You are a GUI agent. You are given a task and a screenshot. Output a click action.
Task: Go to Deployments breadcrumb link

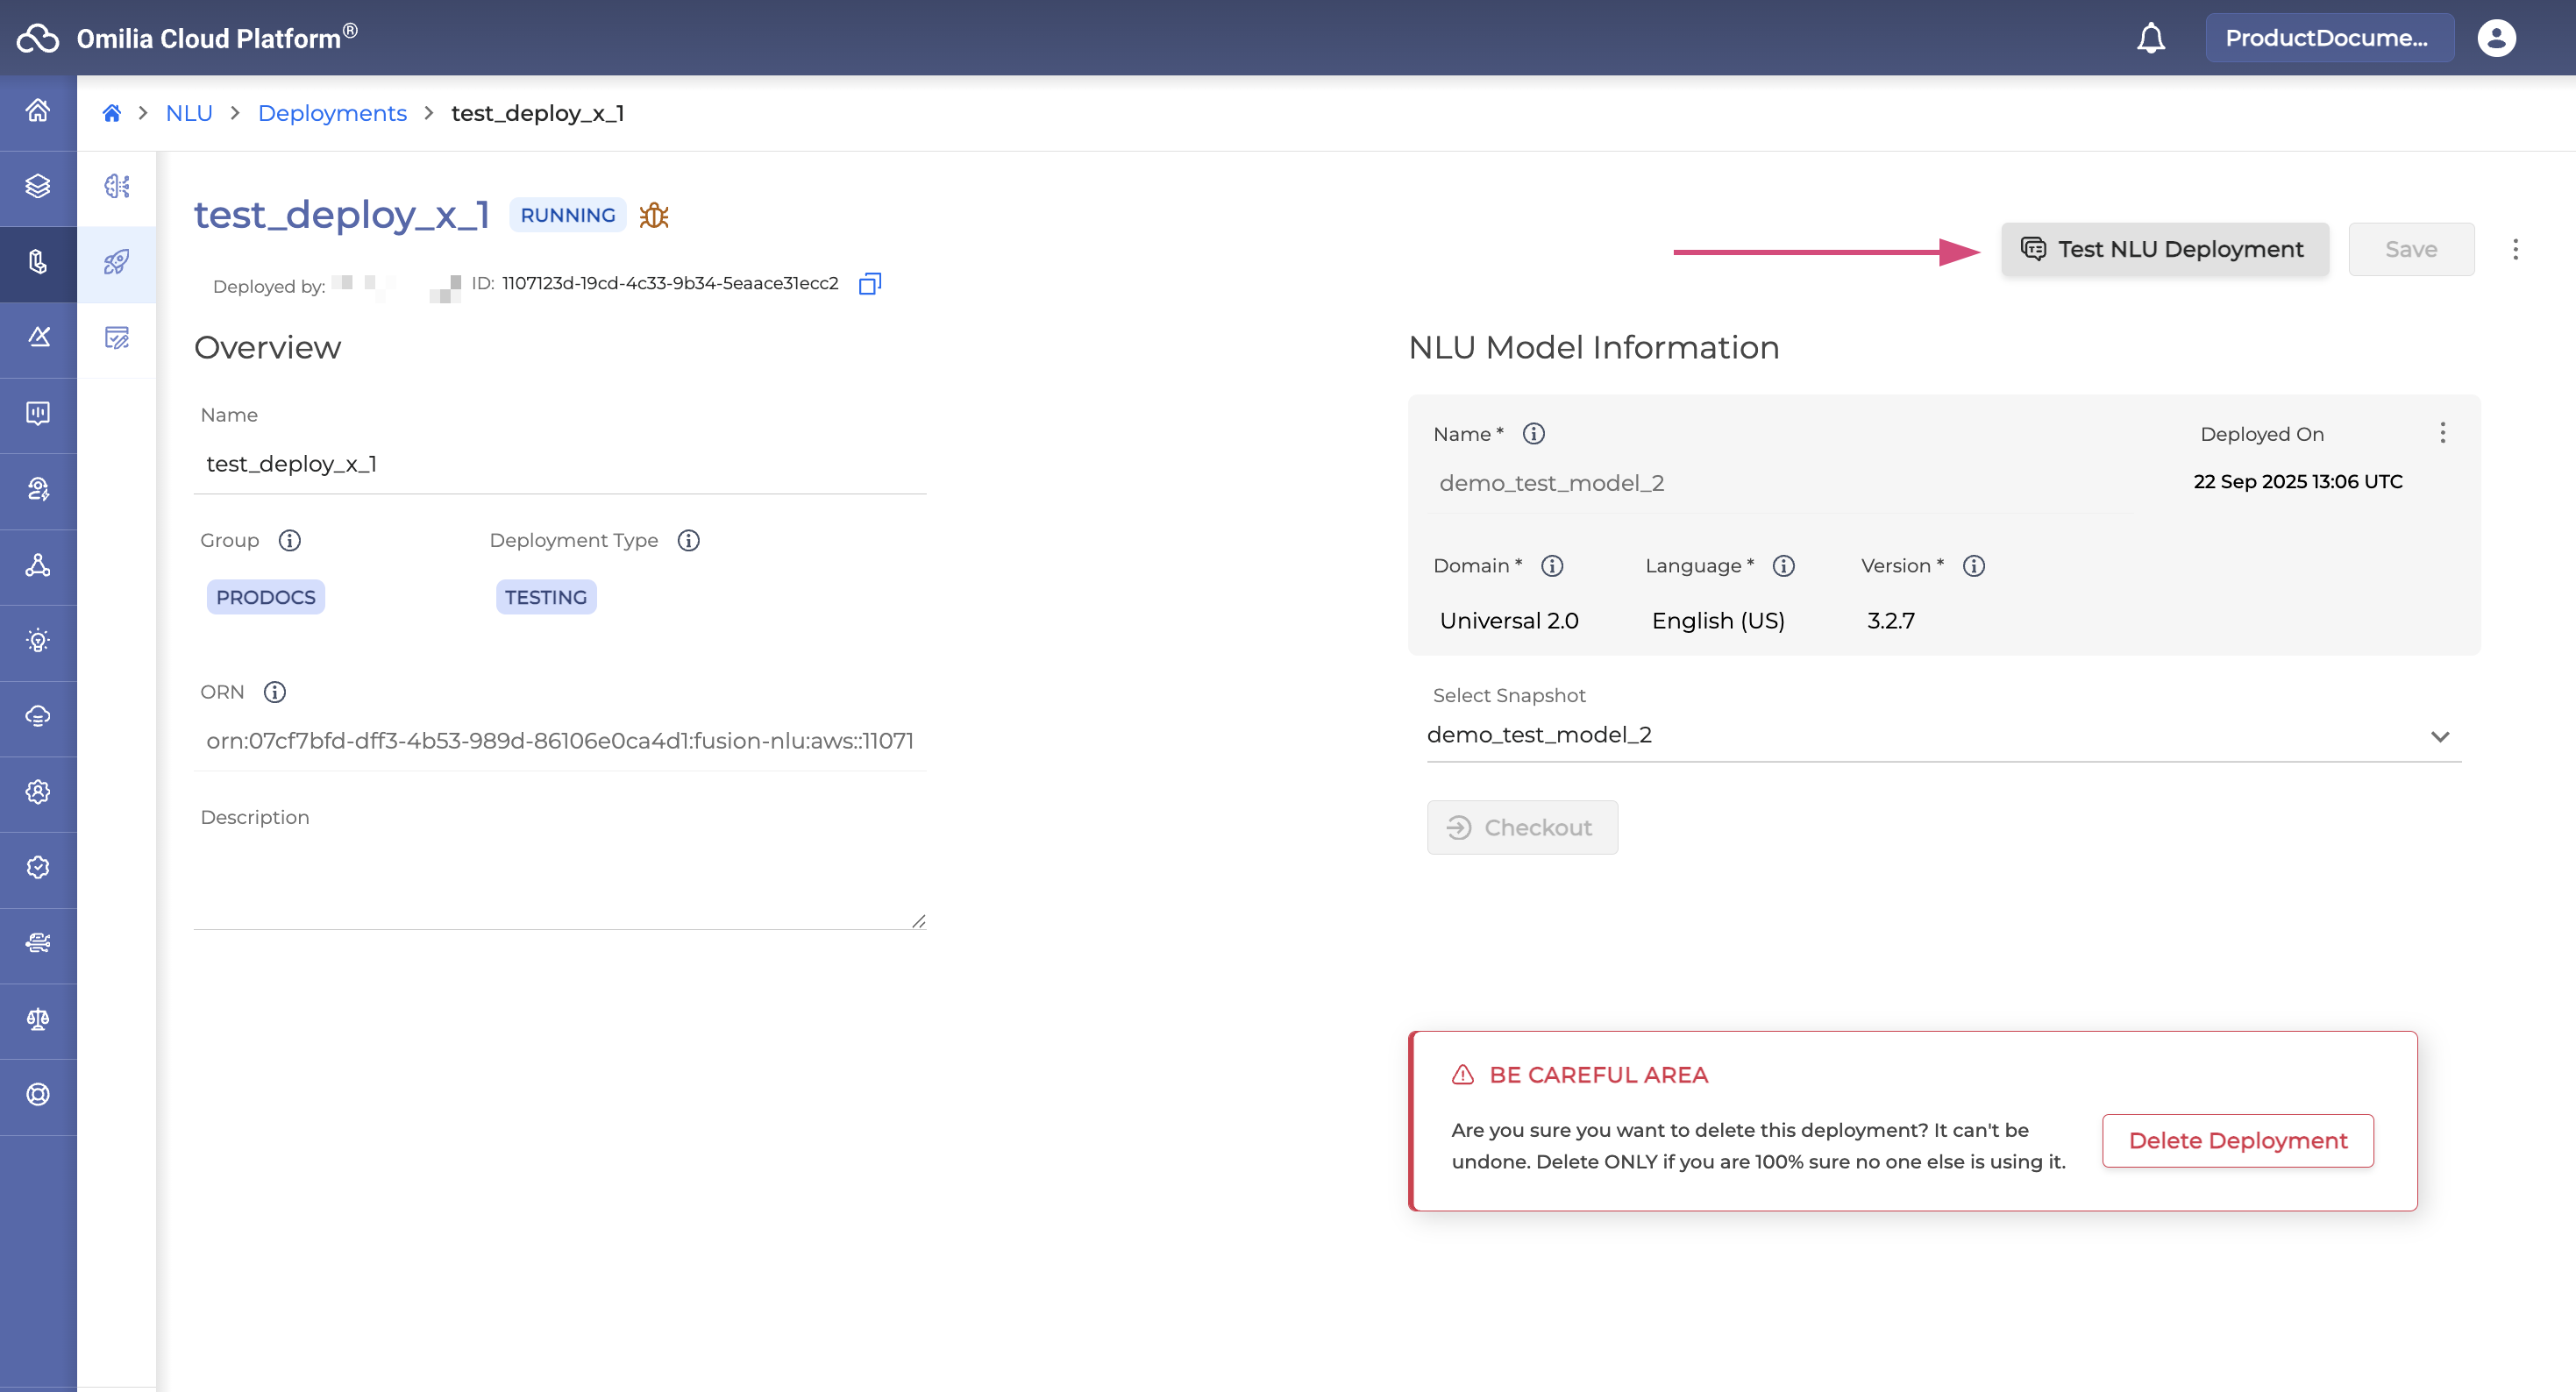coord(332,113)
